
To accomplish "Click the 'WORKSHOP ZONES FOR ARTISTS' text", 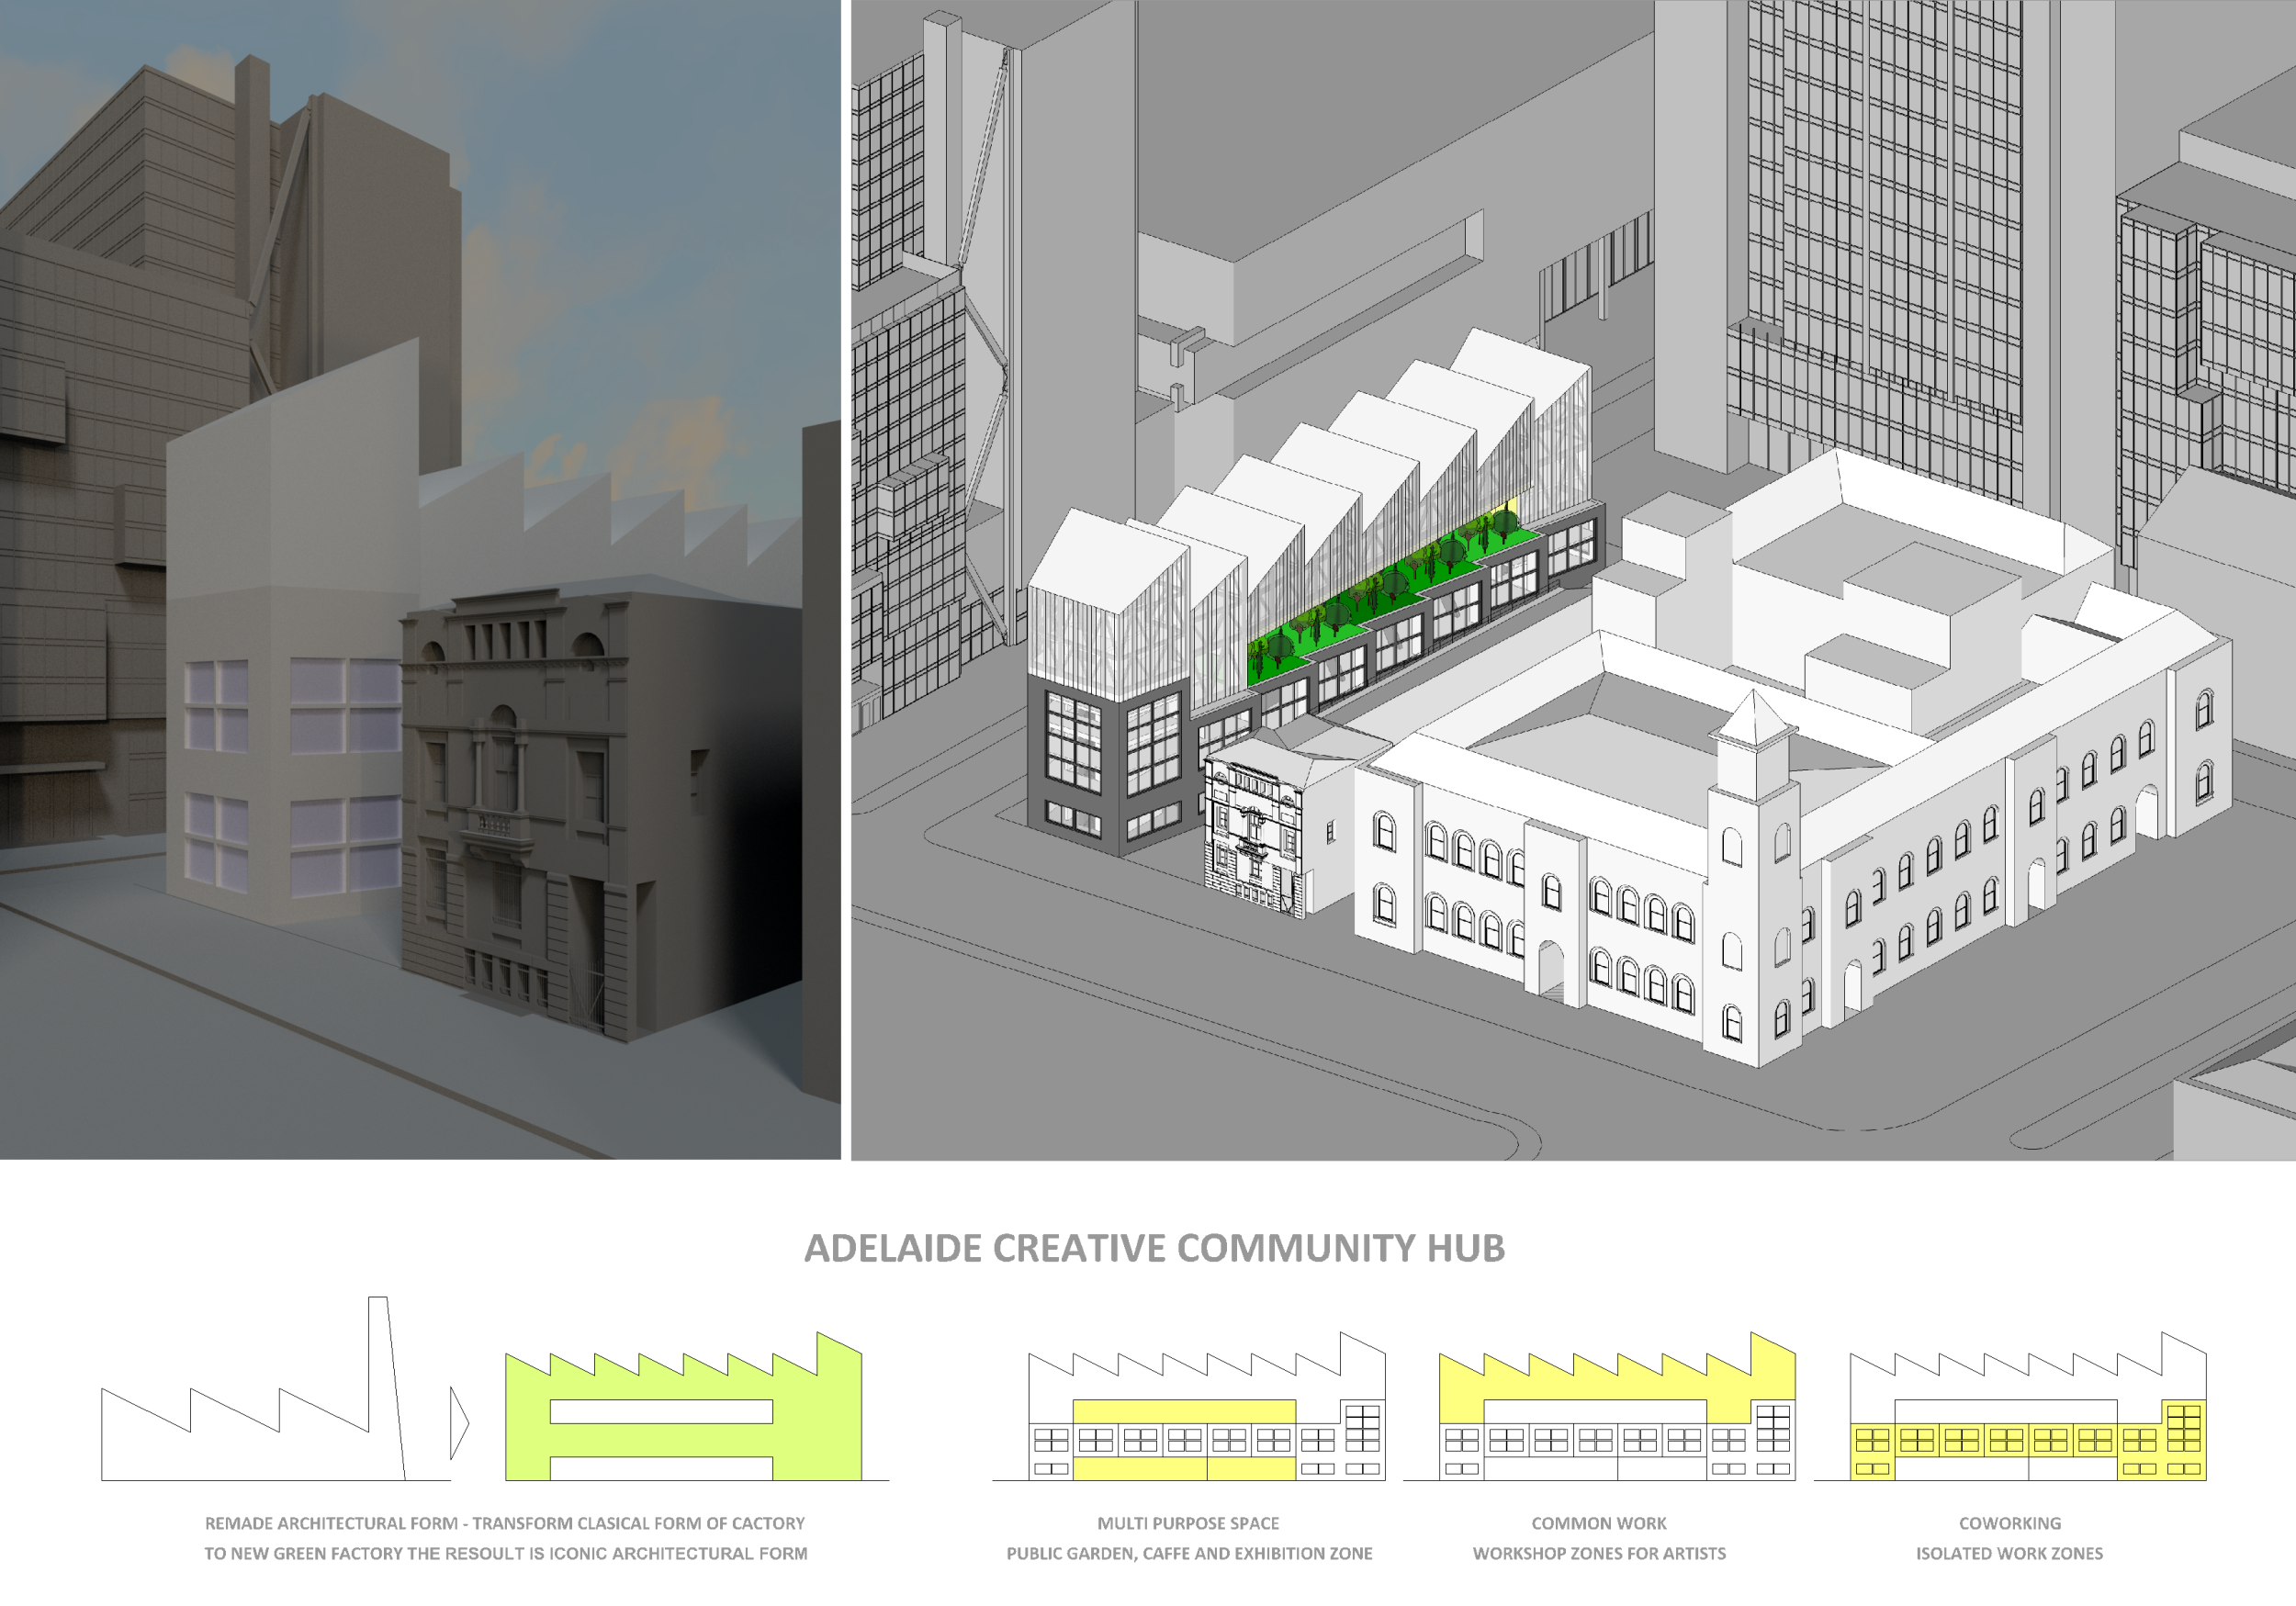I will [x=1599, y=1553].
